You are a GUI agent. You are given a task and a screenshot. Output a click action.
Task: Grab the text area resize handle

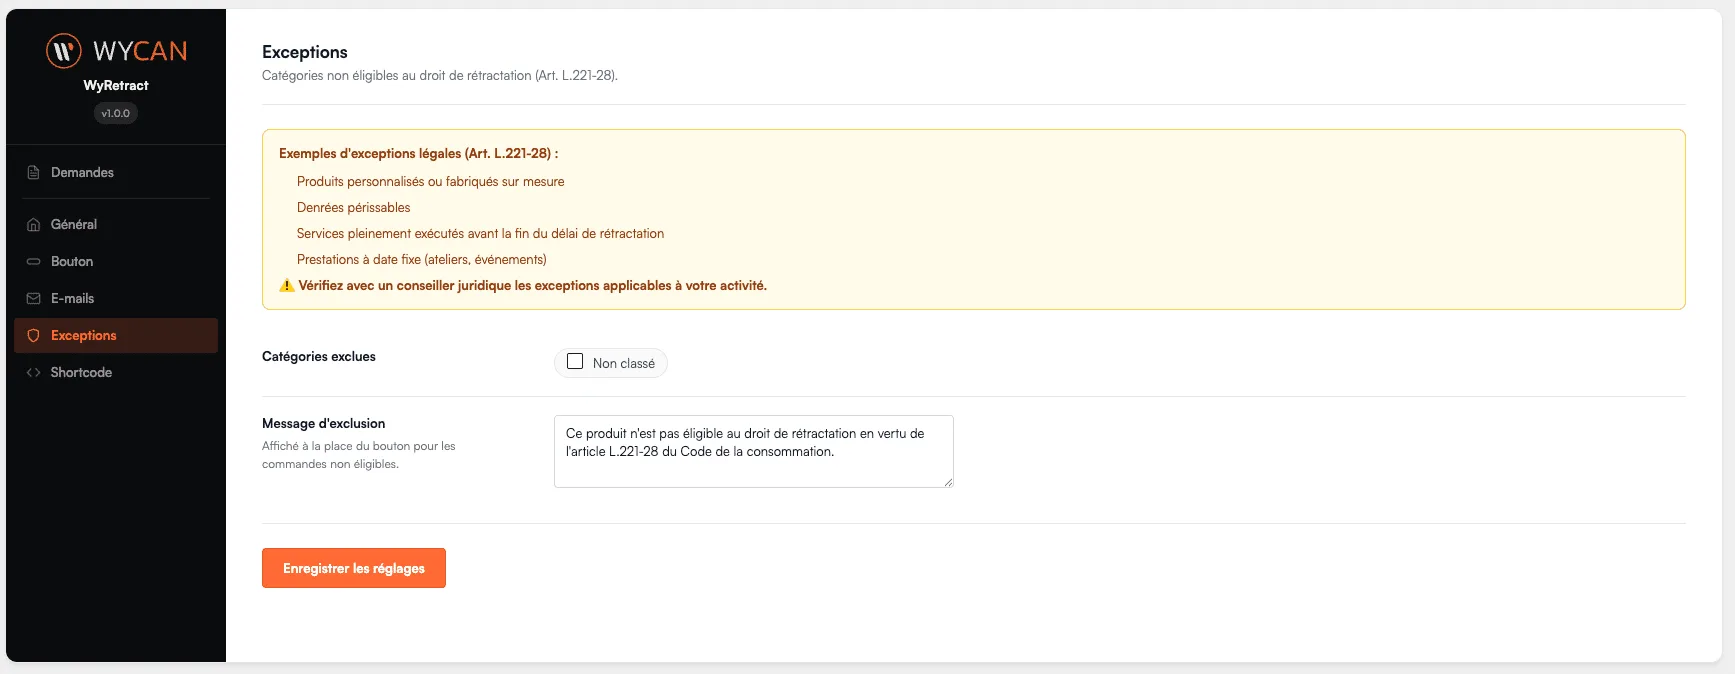(948, 482)
